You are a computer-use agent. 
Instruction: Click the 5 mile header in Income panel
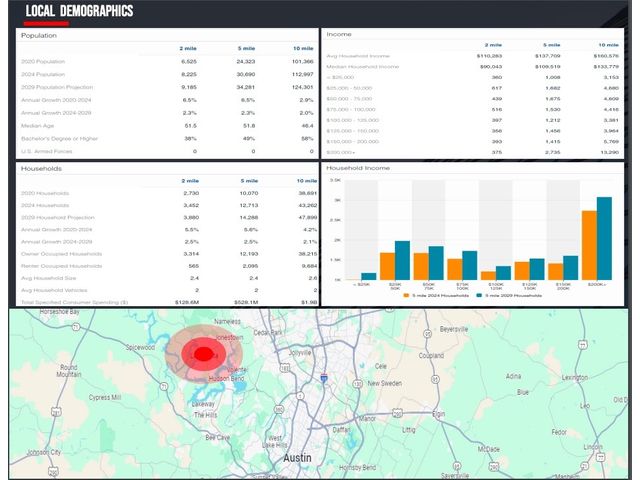551,45
